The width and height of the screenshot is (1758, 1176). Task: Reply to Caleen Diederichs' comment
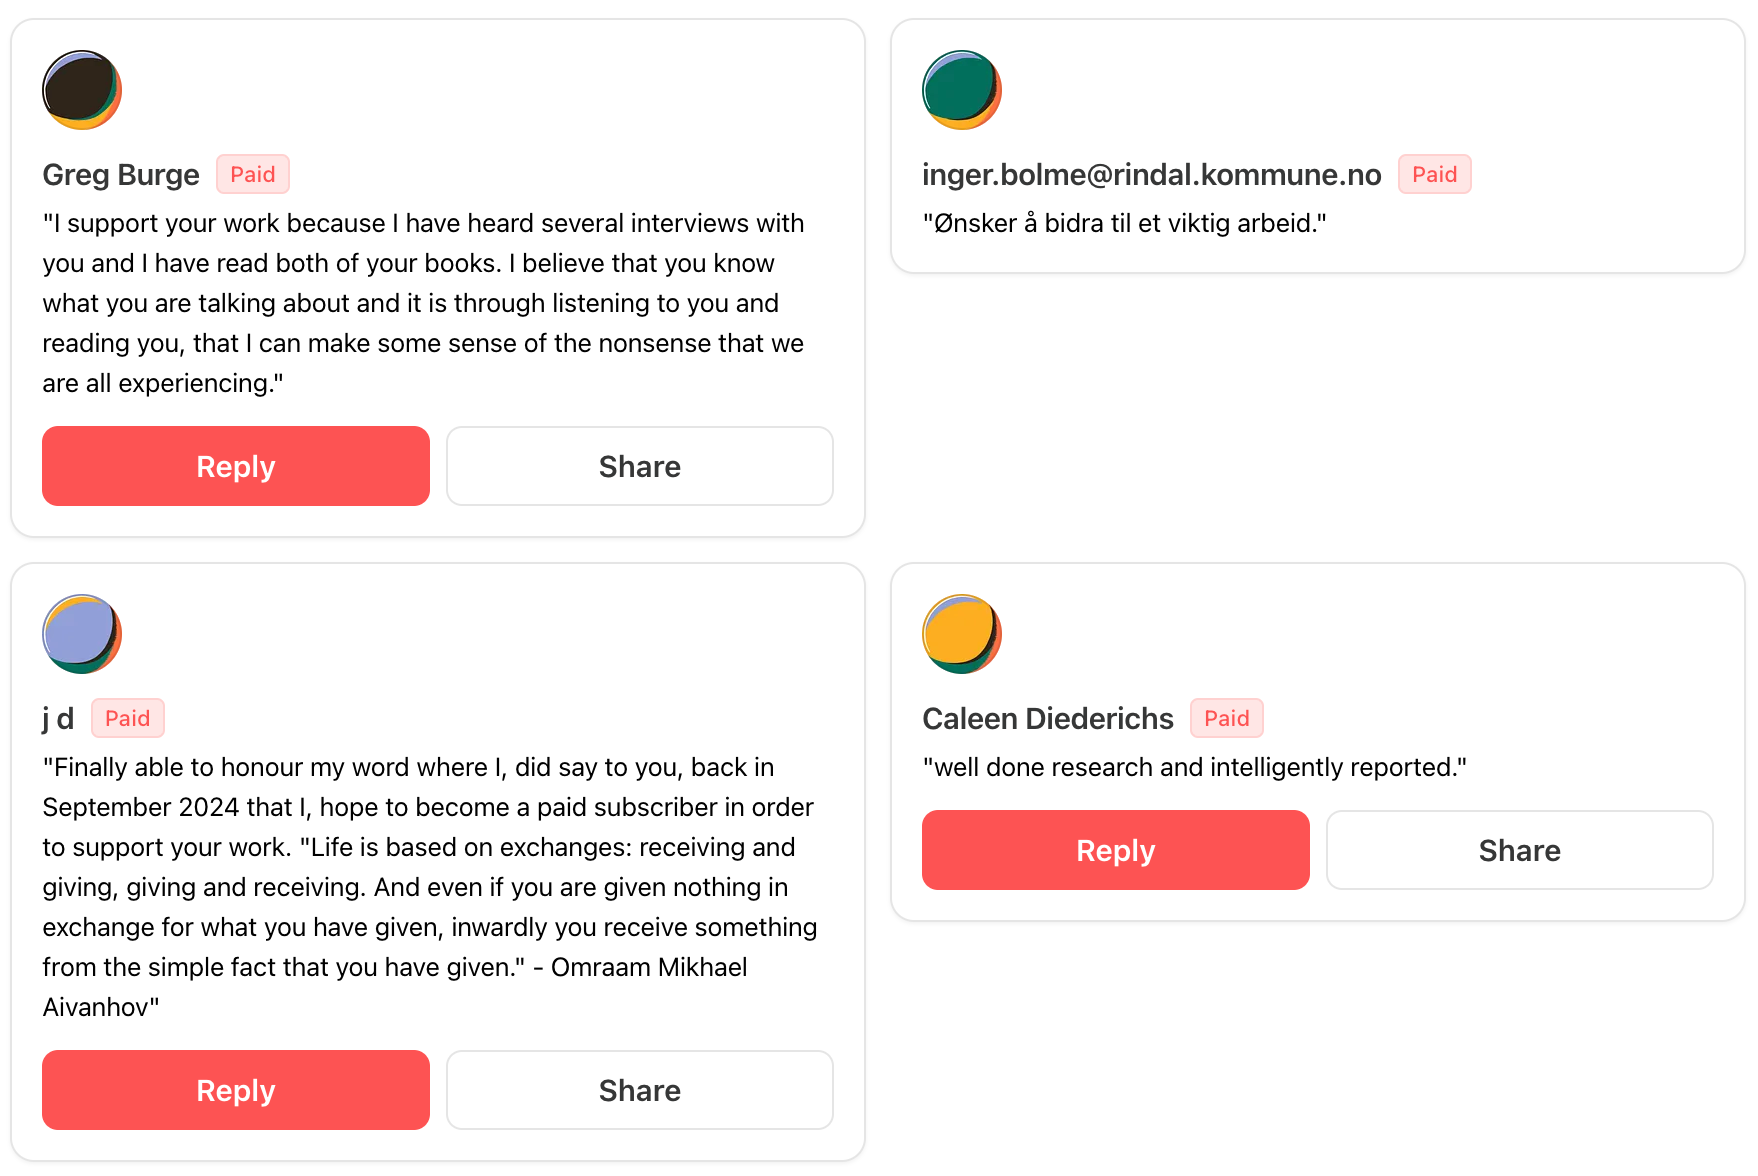coord(1116,850)
